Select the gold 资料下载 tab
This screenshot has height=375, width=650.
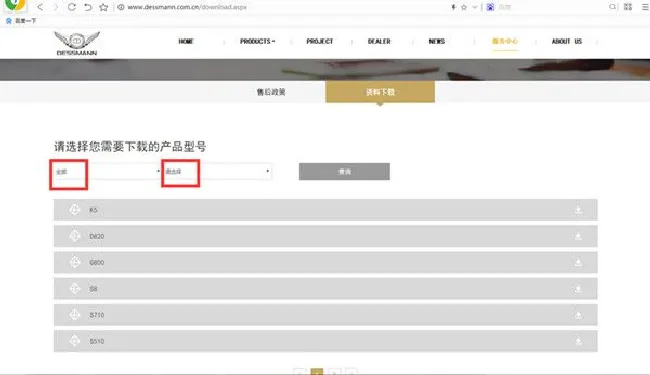380,92
